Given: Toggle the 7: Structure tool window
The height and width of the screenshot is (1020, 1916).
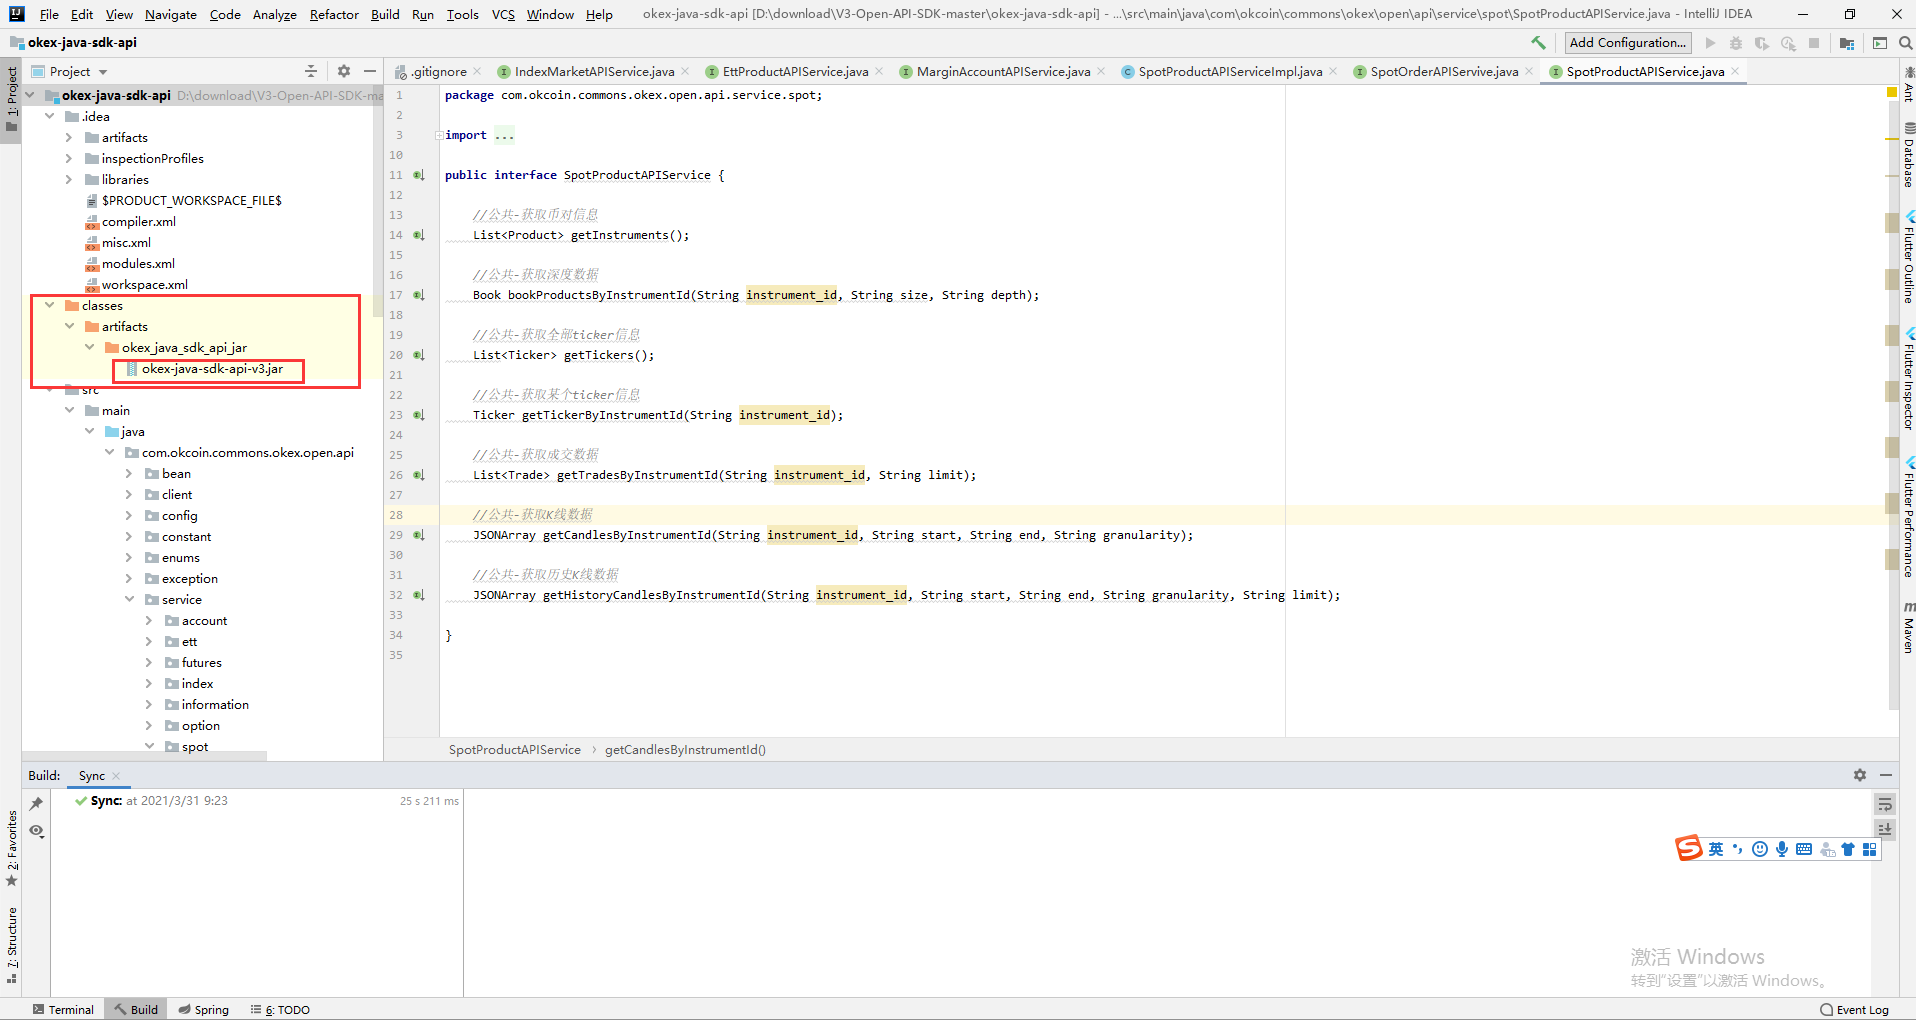Looking at the screenshot, I should point(11,945).
